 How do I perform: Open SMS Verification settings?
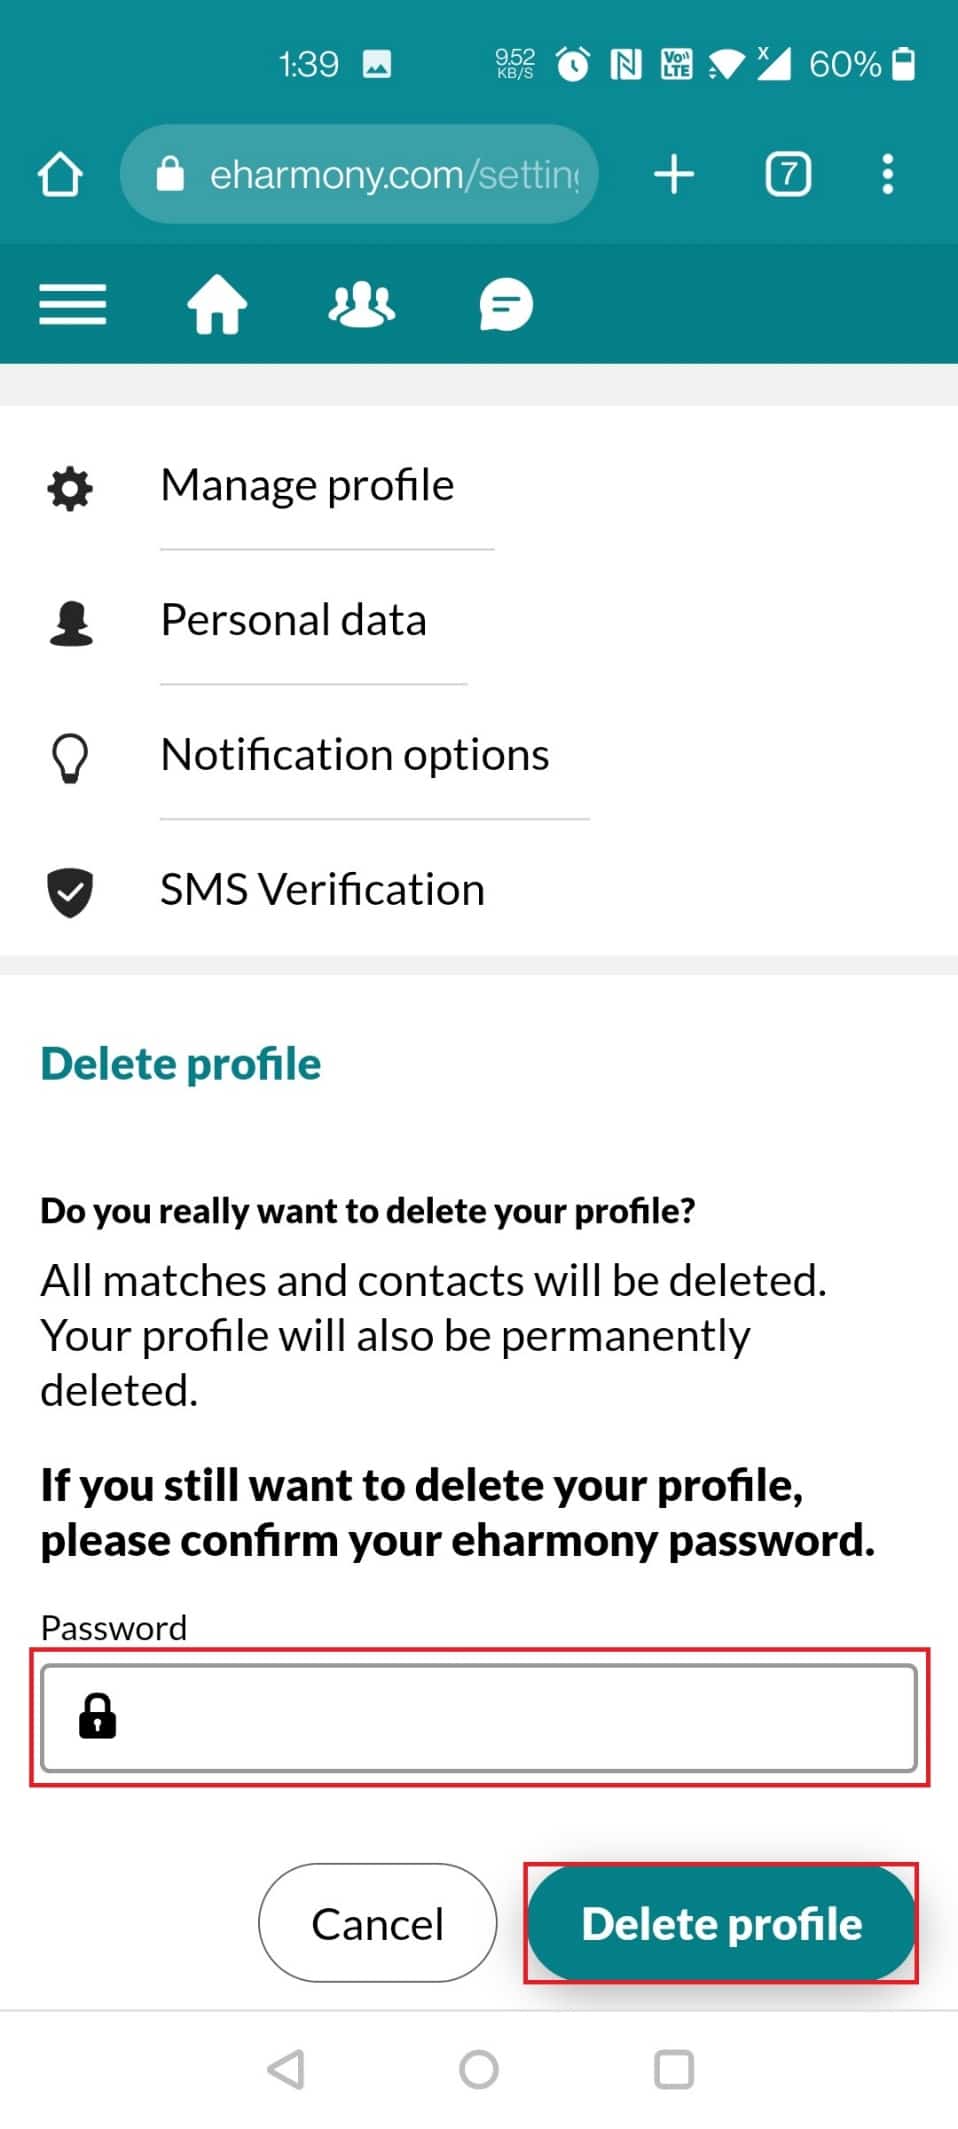pos(322,890)
